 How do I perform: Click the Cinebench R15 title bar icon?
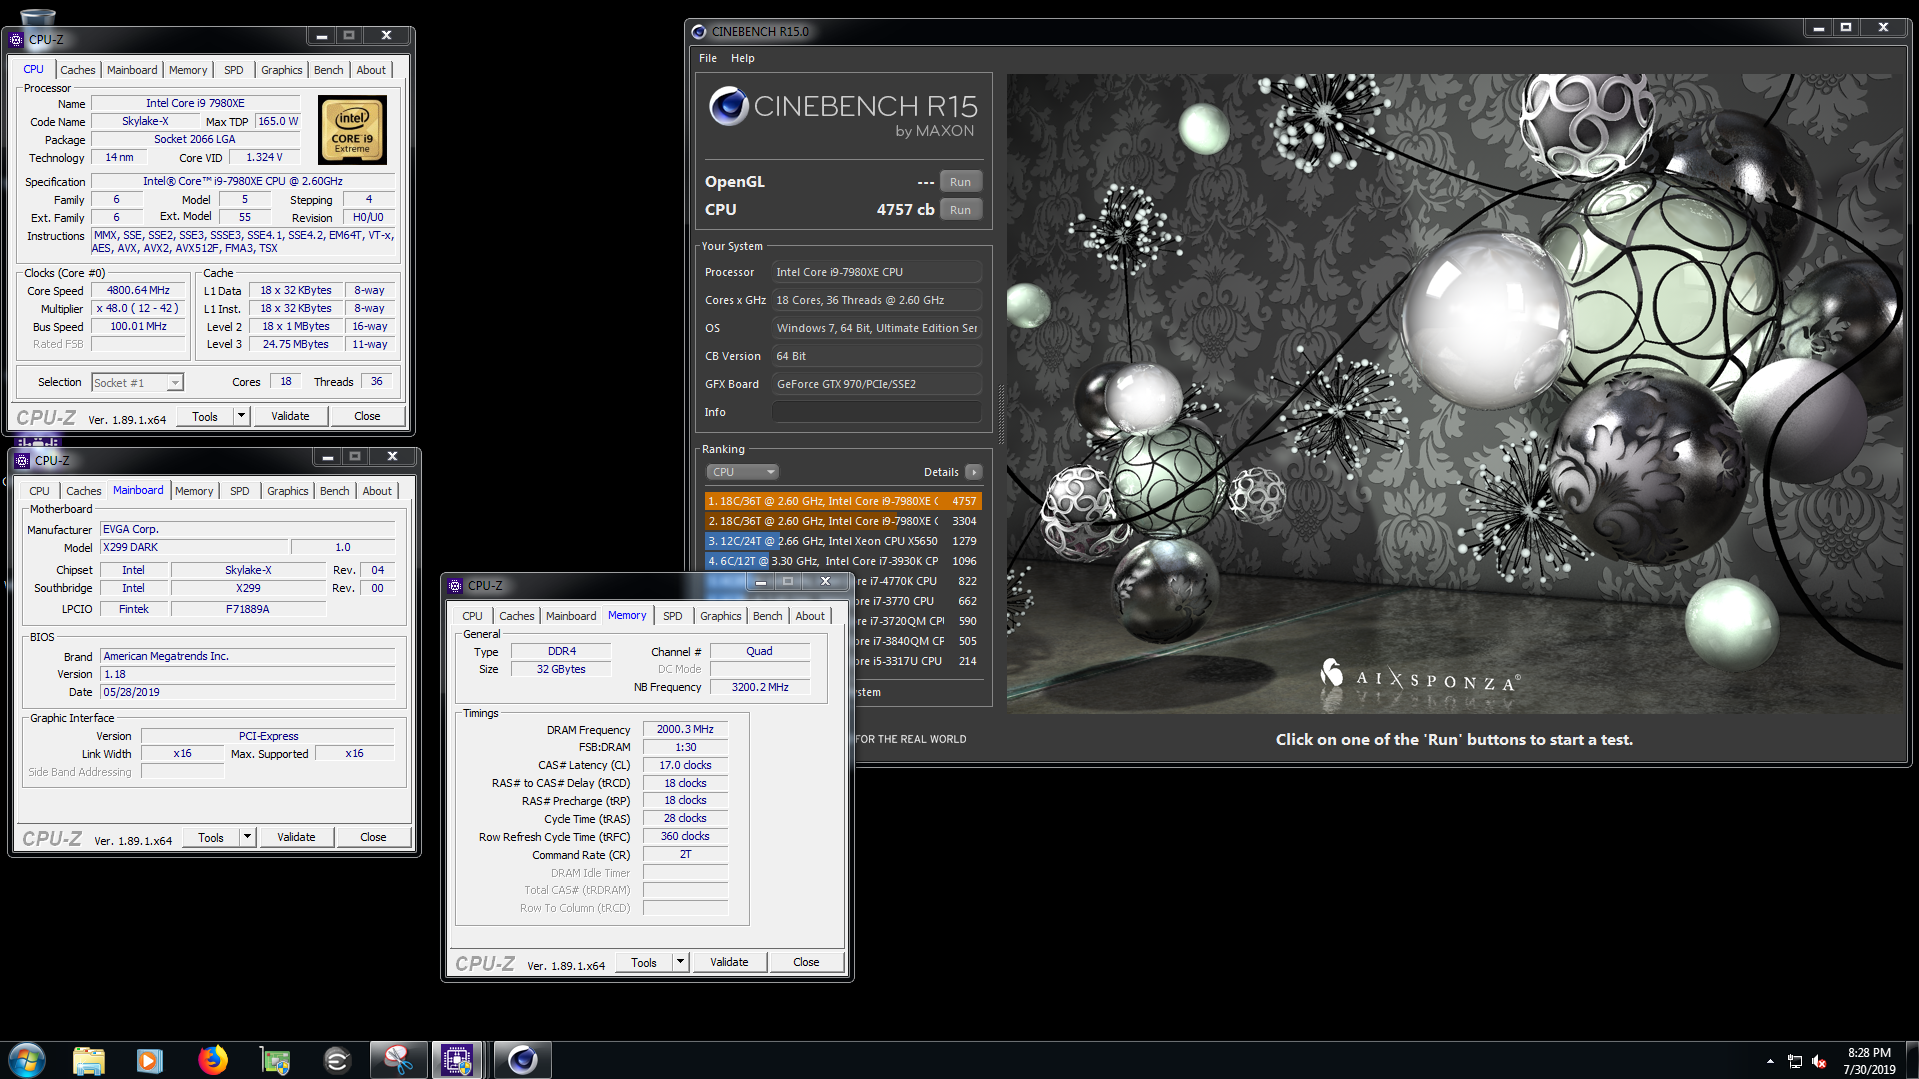698,31
